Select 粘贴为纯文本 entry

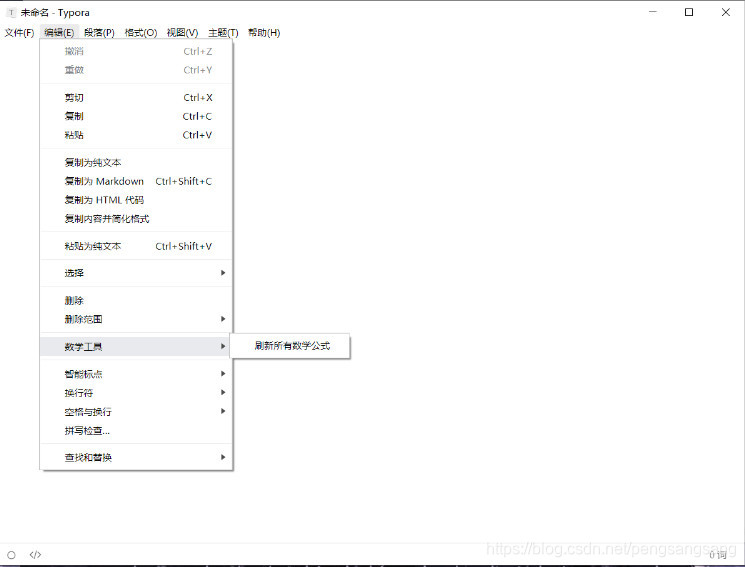tap(136, 246)
